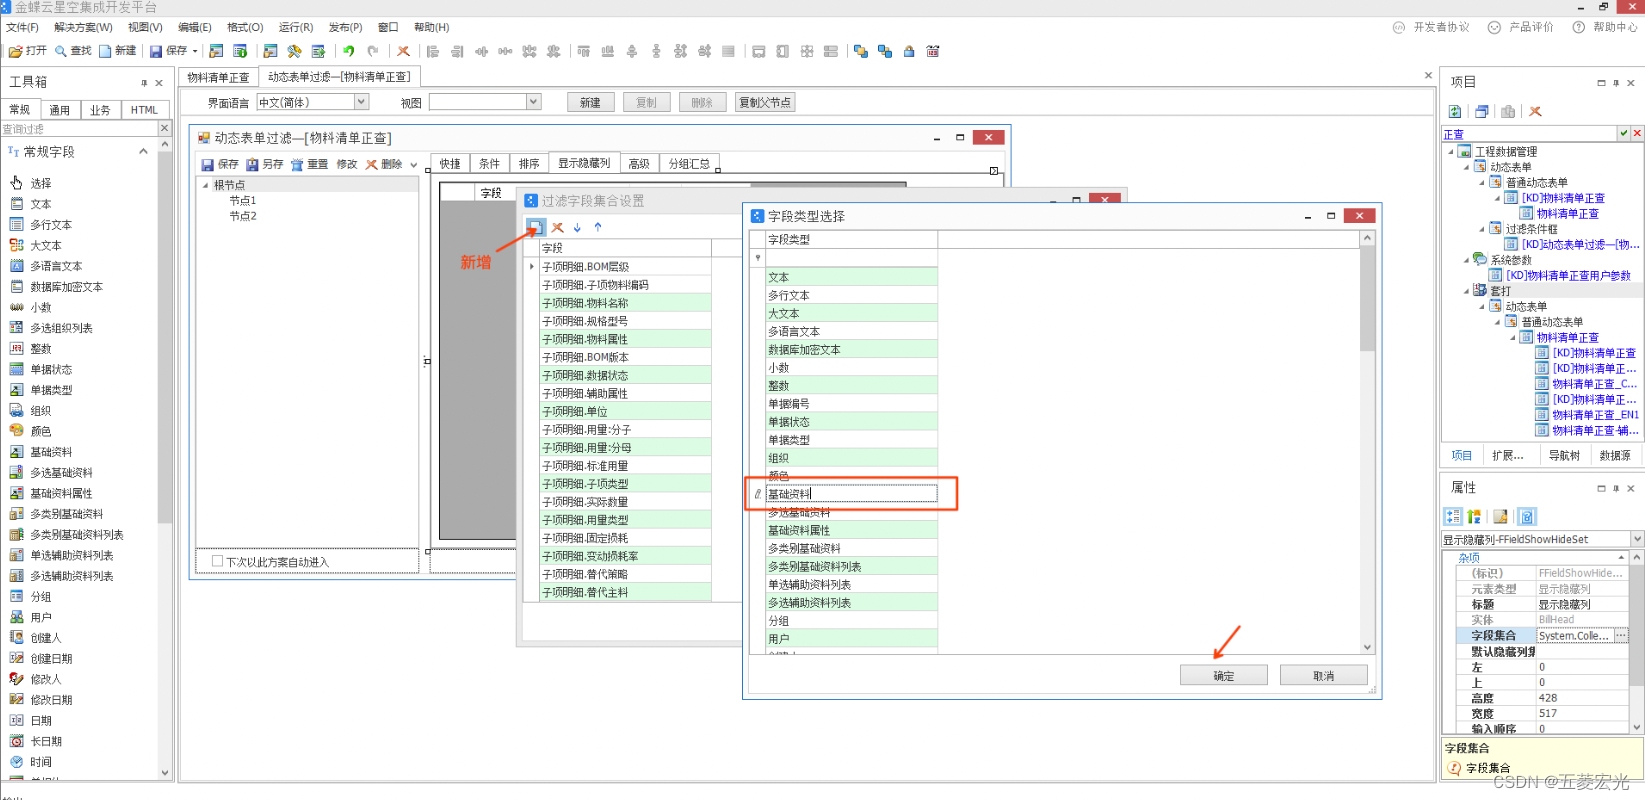Click the 保存 (Save) main toolbar icon
The image size is (1645, 800).
click(168, 51)
